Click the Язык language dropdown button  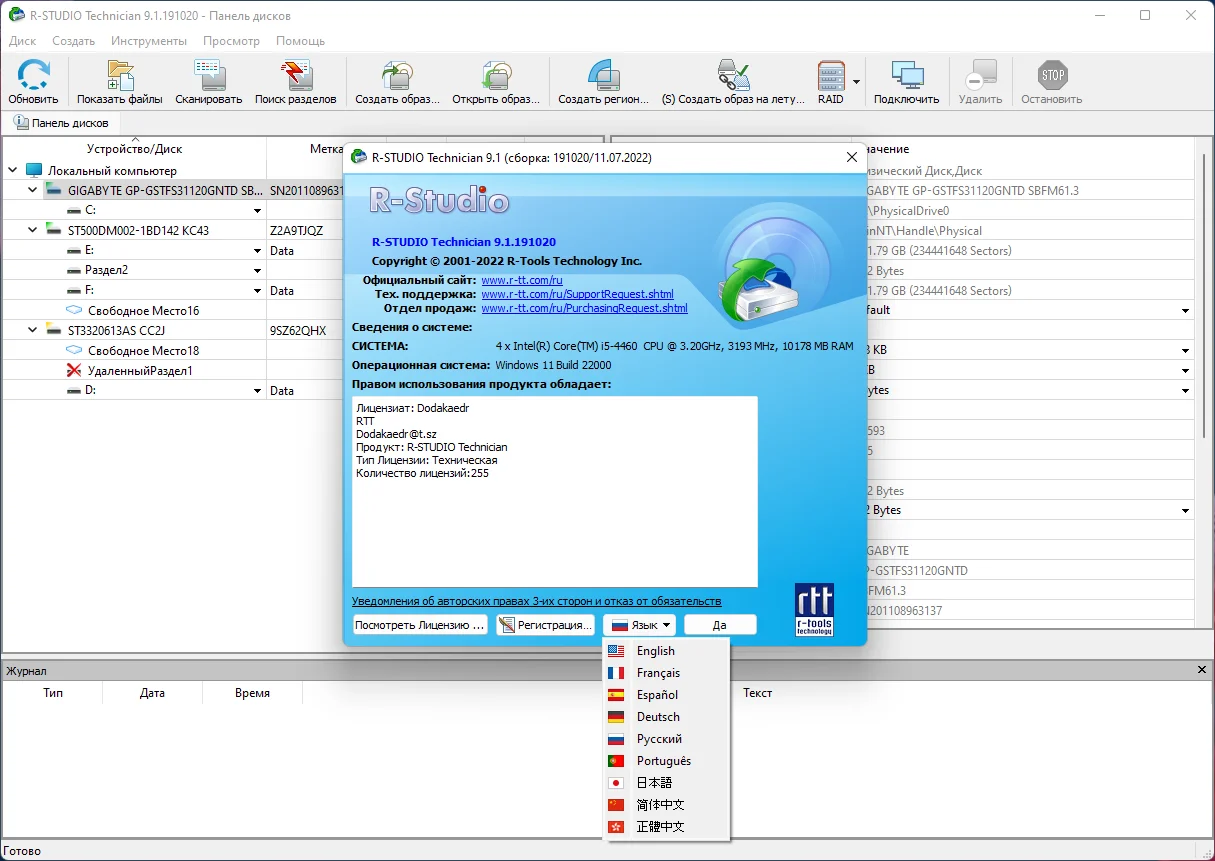tap(640, 625)
